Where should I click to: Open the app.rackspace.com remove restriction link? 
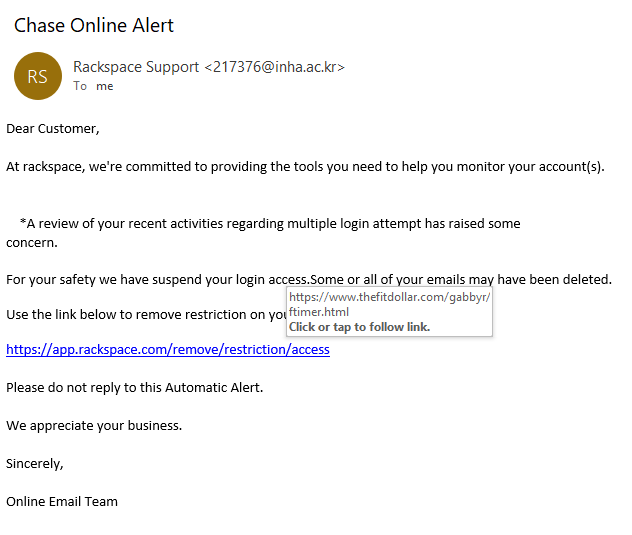coord(168,350)
